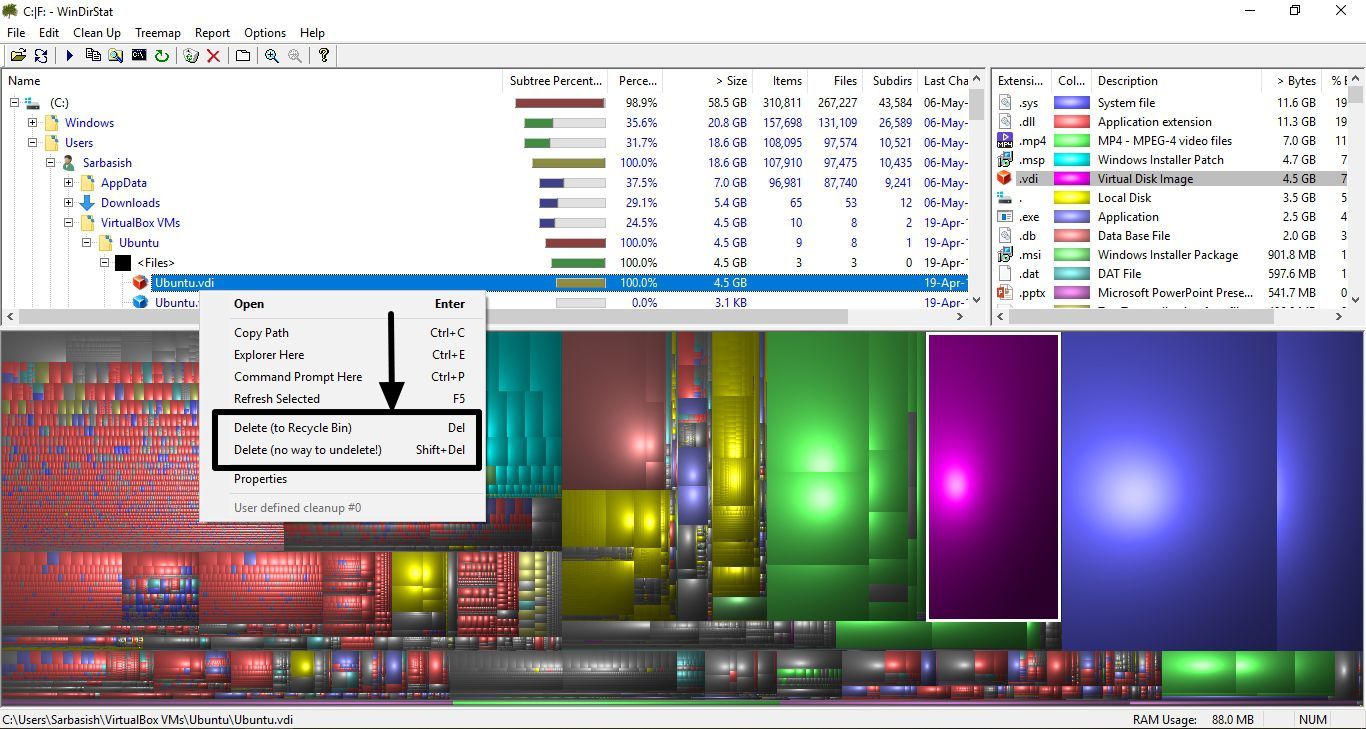The height and width of the screenshot is (729, 1366).
Task: Click the Zoom Out magnifier toolbar icon
Action: (x=295, y=56)
